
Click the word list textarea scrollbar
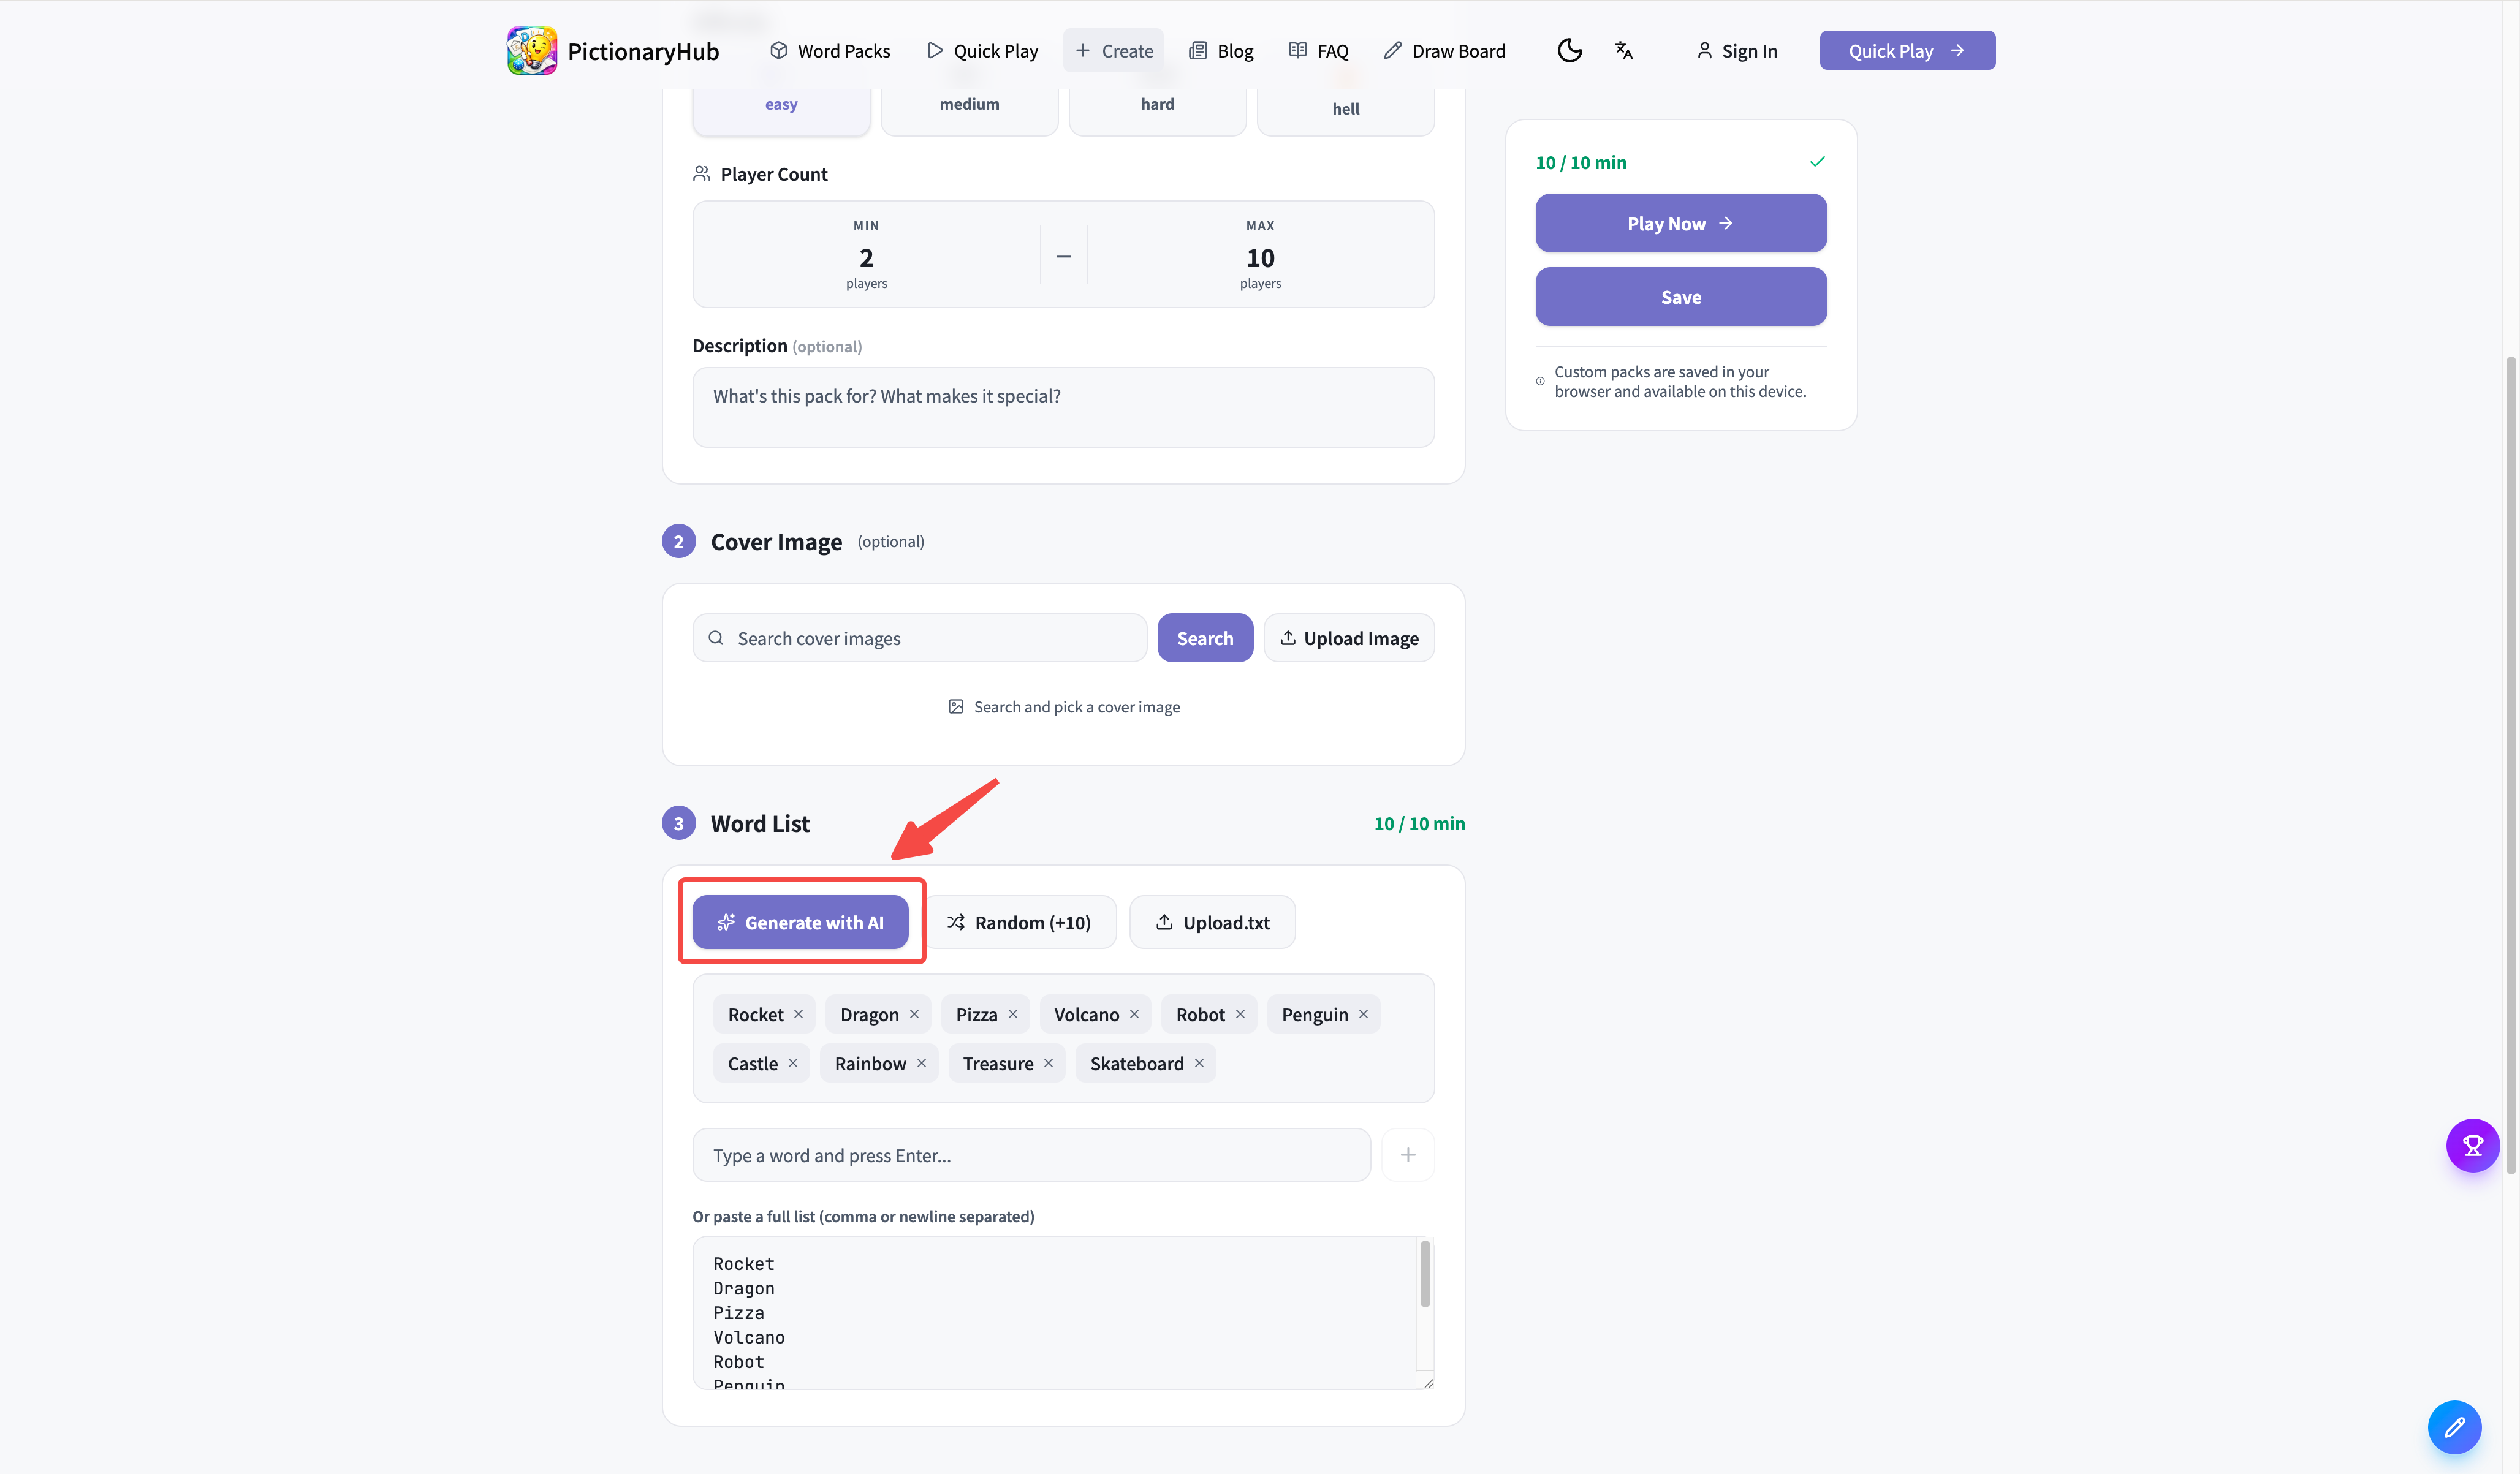(x=1425, y=1274)
